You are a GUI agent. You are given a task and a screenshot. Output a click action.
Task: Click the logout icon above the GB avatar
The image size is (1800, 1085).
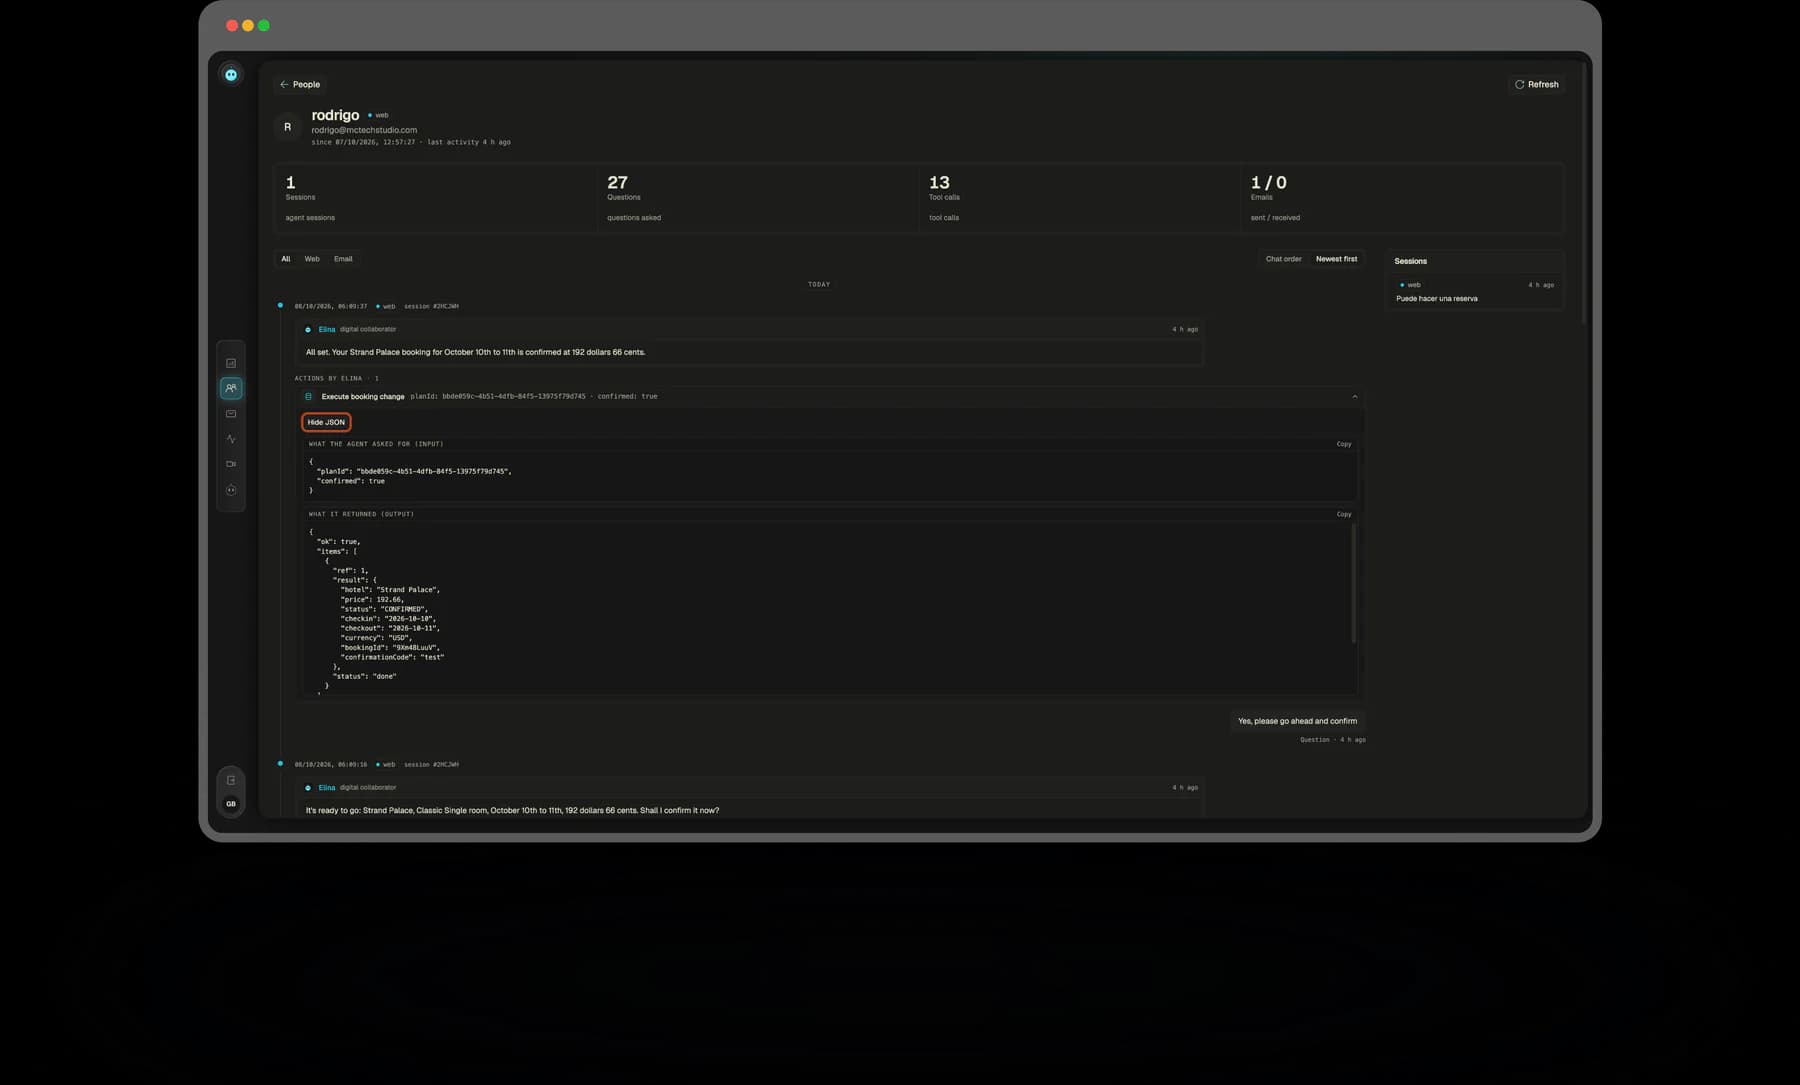tap(231, 780)
